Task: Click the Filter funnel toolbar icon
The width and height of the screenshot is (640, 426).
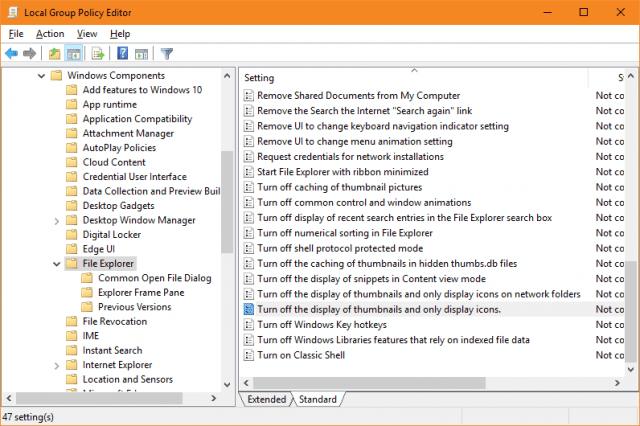Action: click(167, 53)
